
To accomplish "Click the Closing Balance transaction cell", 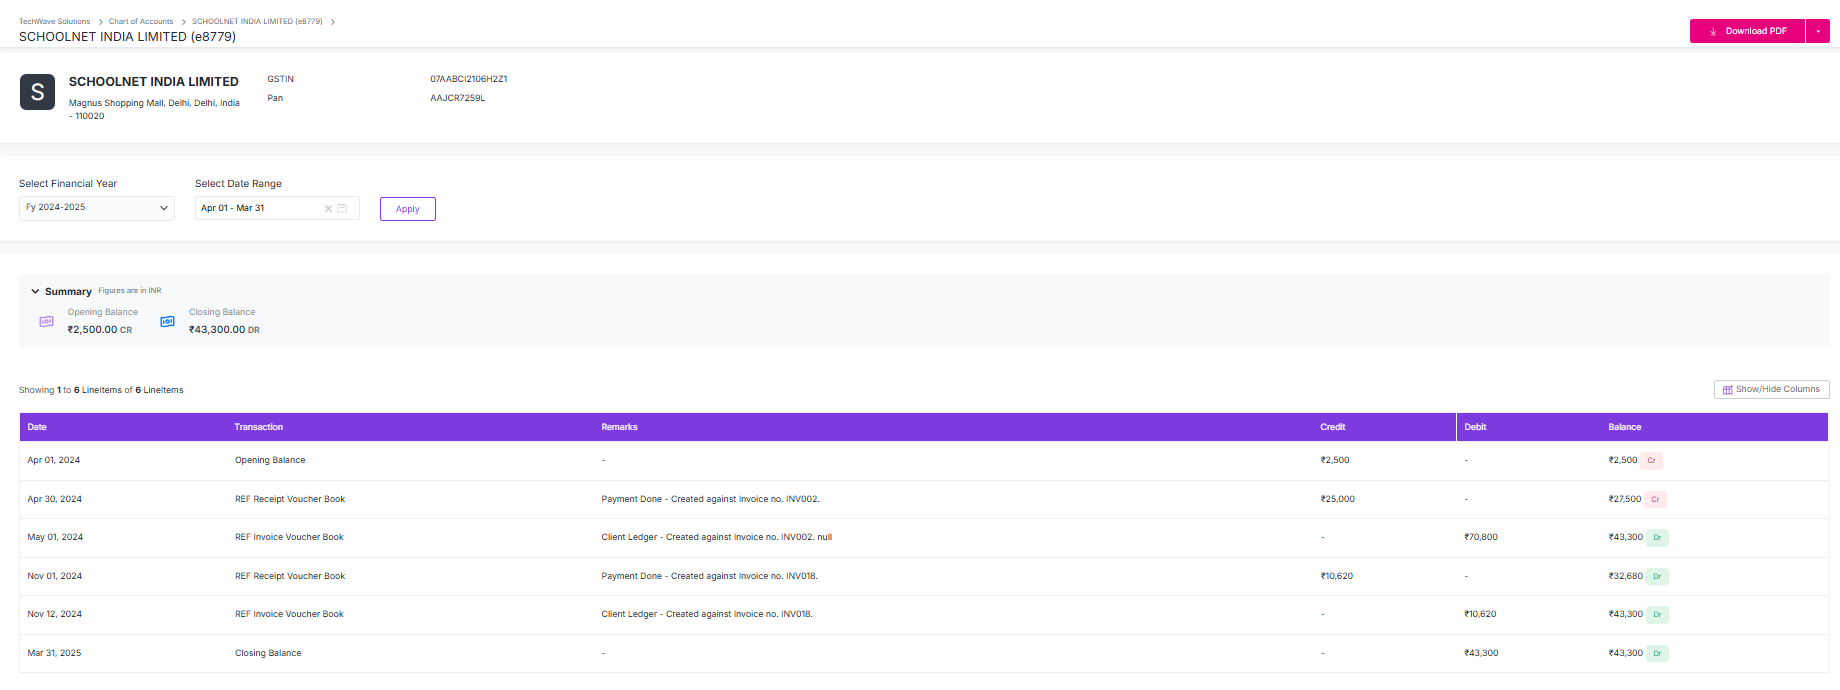I will coord(268,653).
